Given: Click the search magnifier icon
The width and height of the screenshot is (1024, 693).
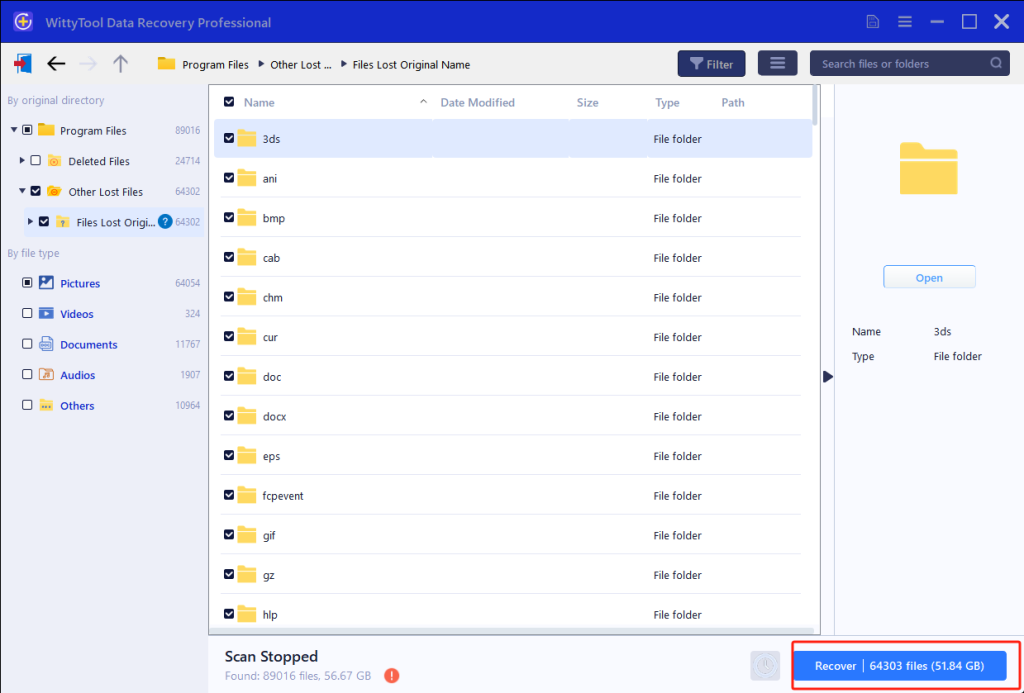Looking at the screenshot, I should (x=996, y=64).
